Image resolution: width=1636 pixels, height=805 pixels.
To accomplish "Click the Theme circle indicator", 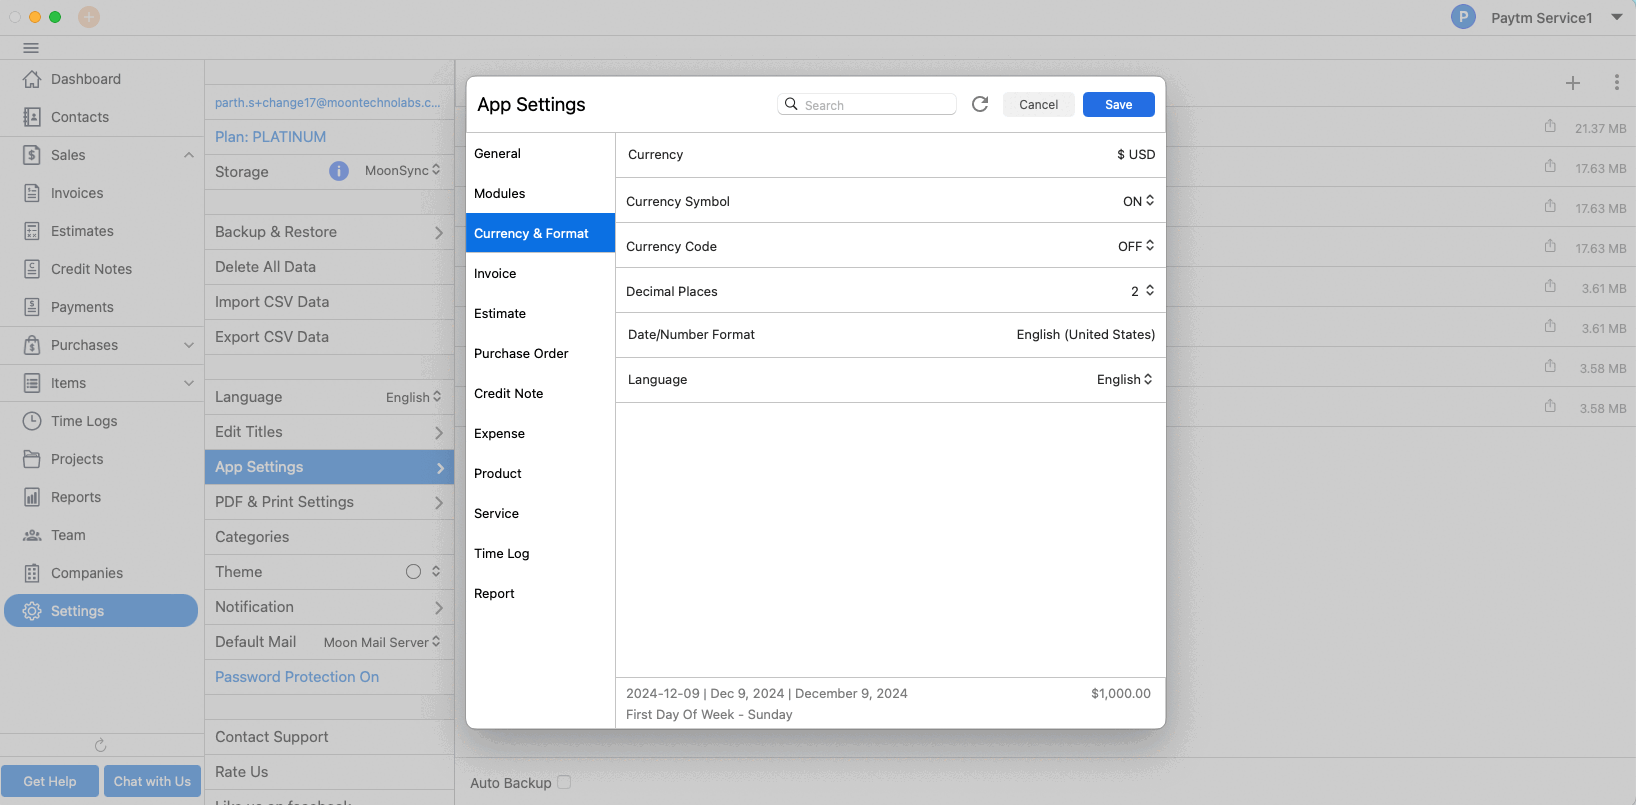I will coord(413,572).
